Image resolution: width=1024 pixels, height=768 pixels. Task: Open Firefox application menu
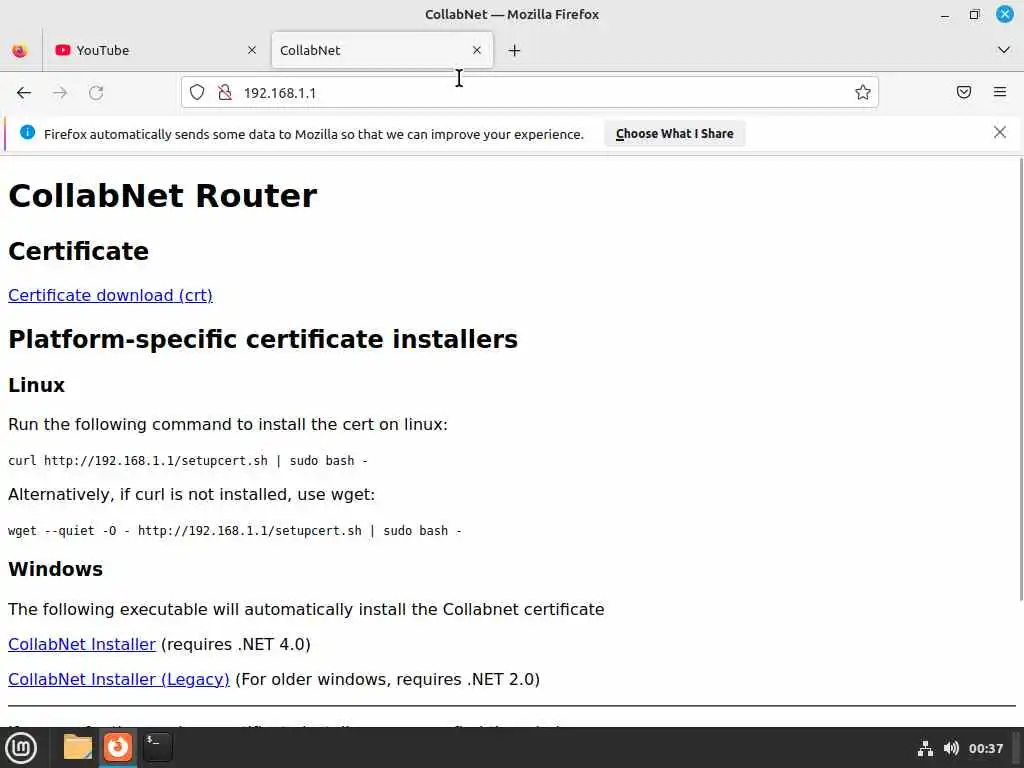point(1000,92)
